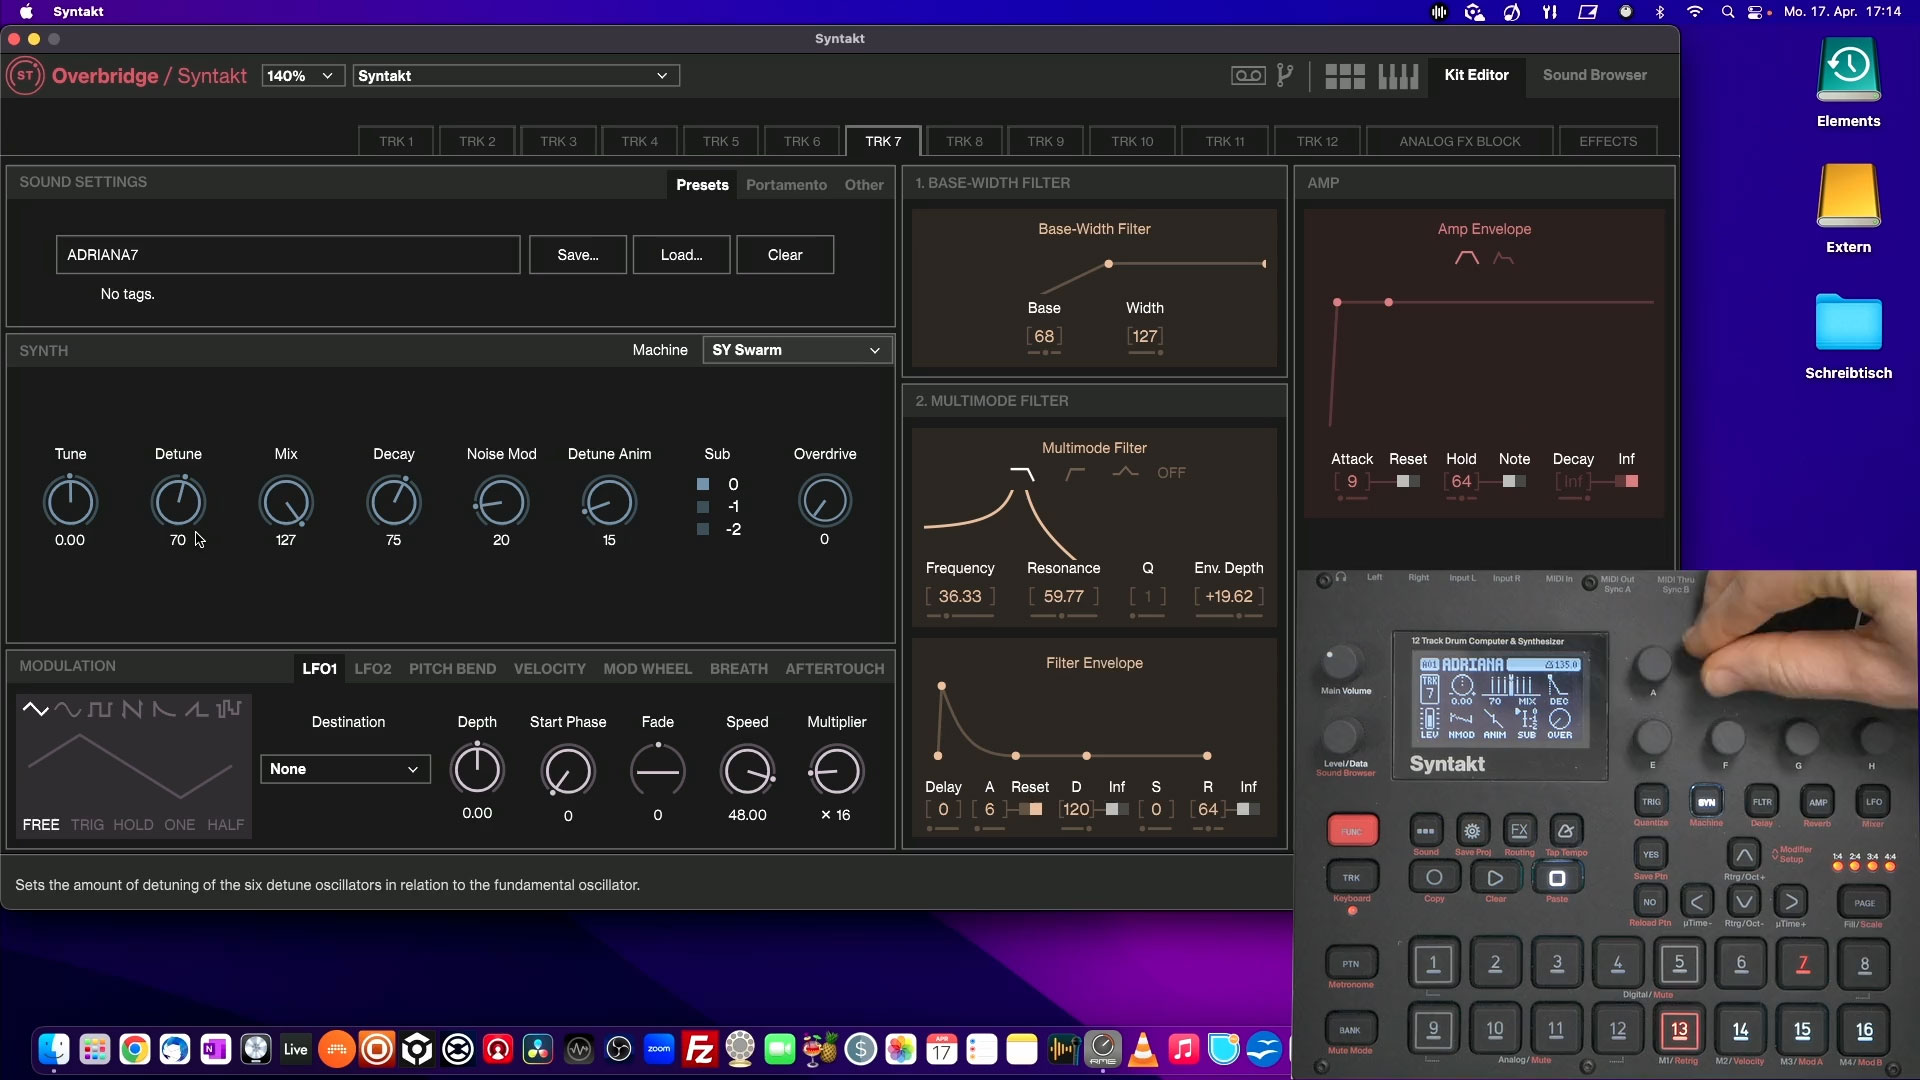1920x1080 pixels.
Task: Switch to the ANALOG FX BLOCK tab
Action: [x=1459, y=141]
